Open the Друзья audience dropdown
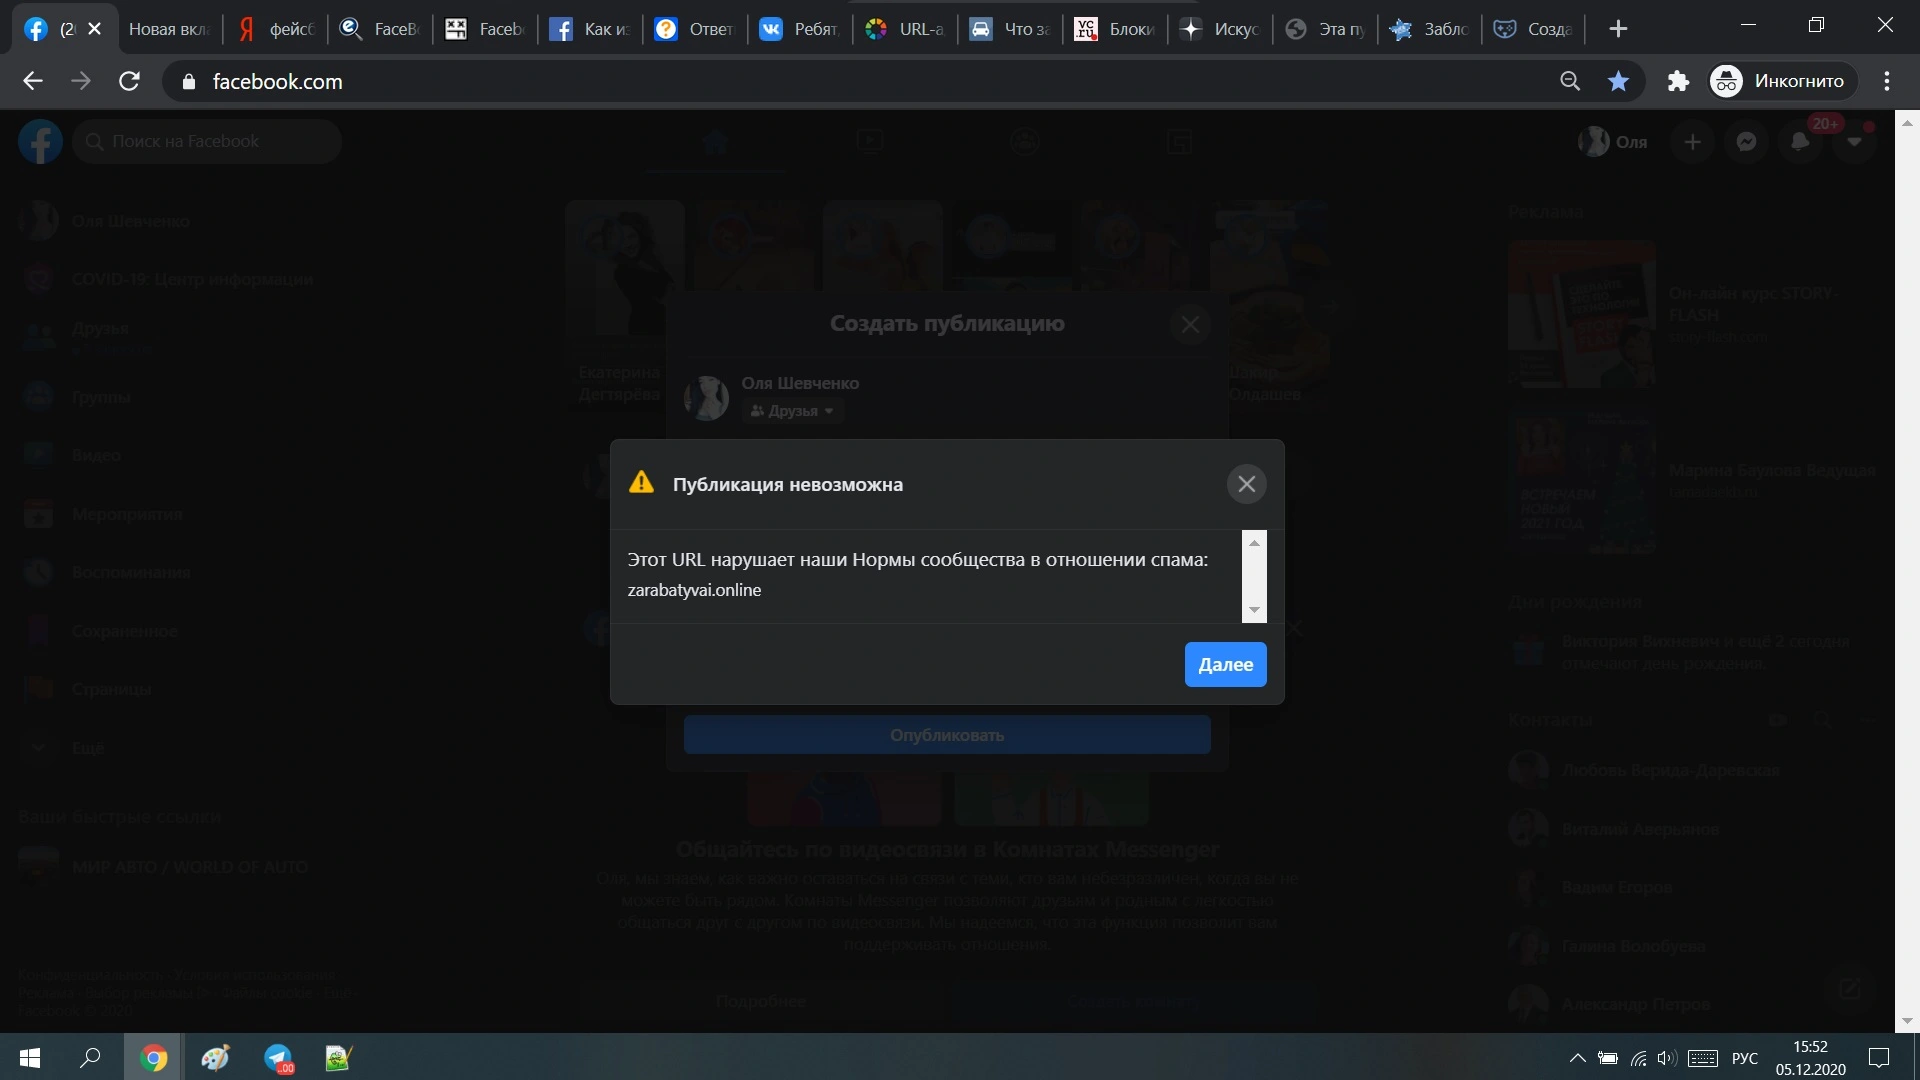The height and width of the screenshot is (1080, 1920). [x=792, y=411]
